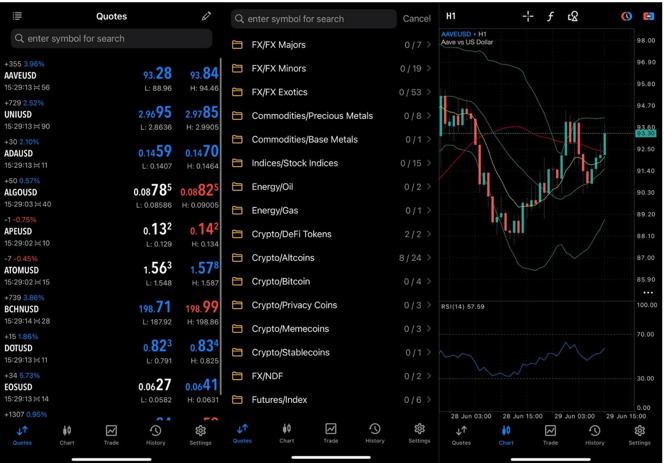Open Settings tab in middle panel
The height and width of the screenshot is (463, 664).
(419, 433)
